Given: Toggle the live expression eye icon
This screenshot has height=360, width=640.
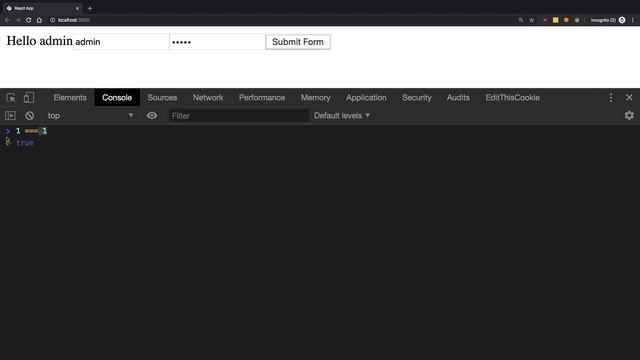Looking at the screenshot, I should [x=152, y=116].
